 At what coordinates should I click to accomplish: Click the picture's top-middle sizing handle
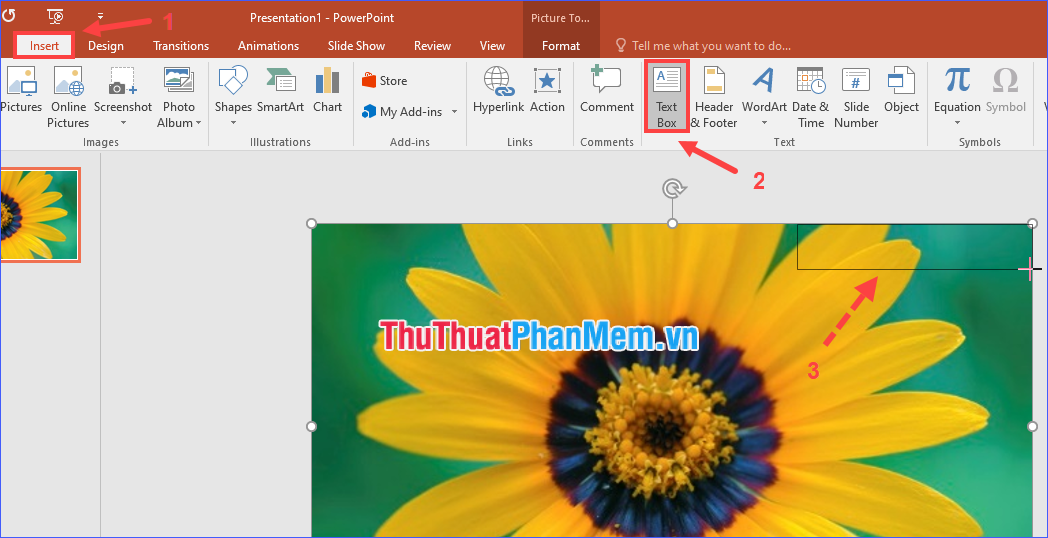click(x=672, y=223)
